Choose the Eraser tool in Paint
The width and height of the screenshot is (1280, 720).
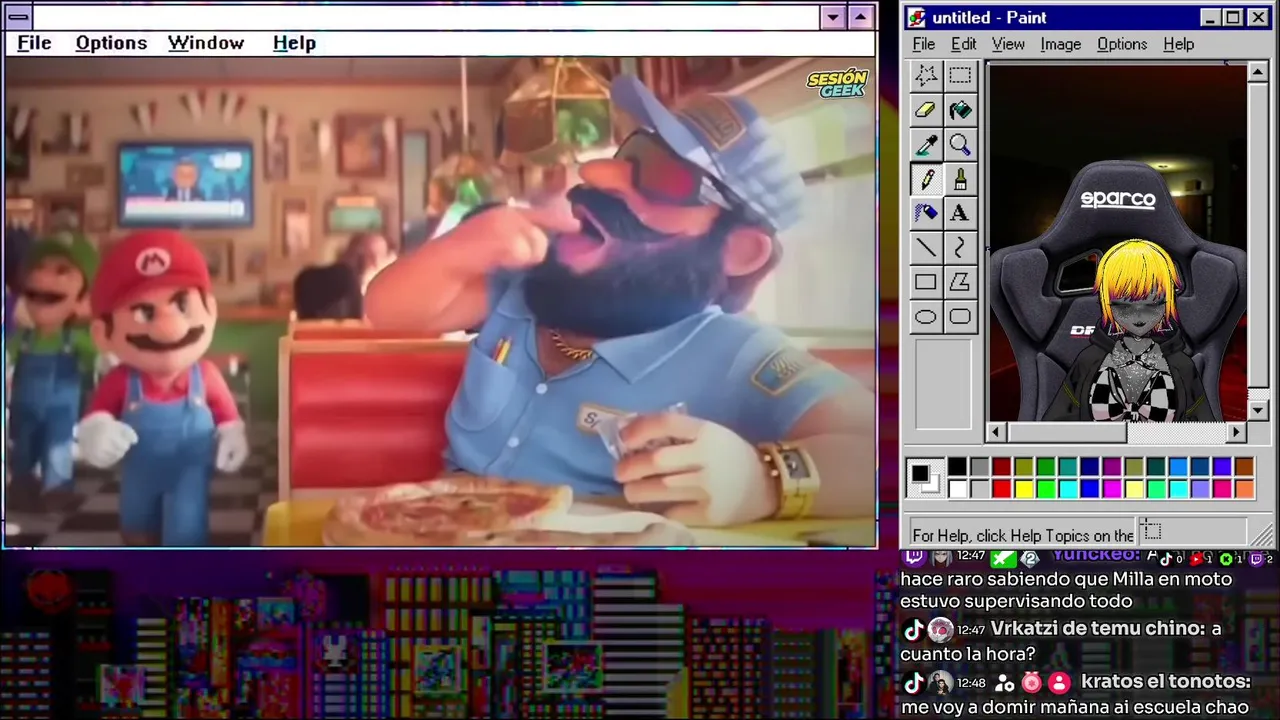tap(926, 110)
